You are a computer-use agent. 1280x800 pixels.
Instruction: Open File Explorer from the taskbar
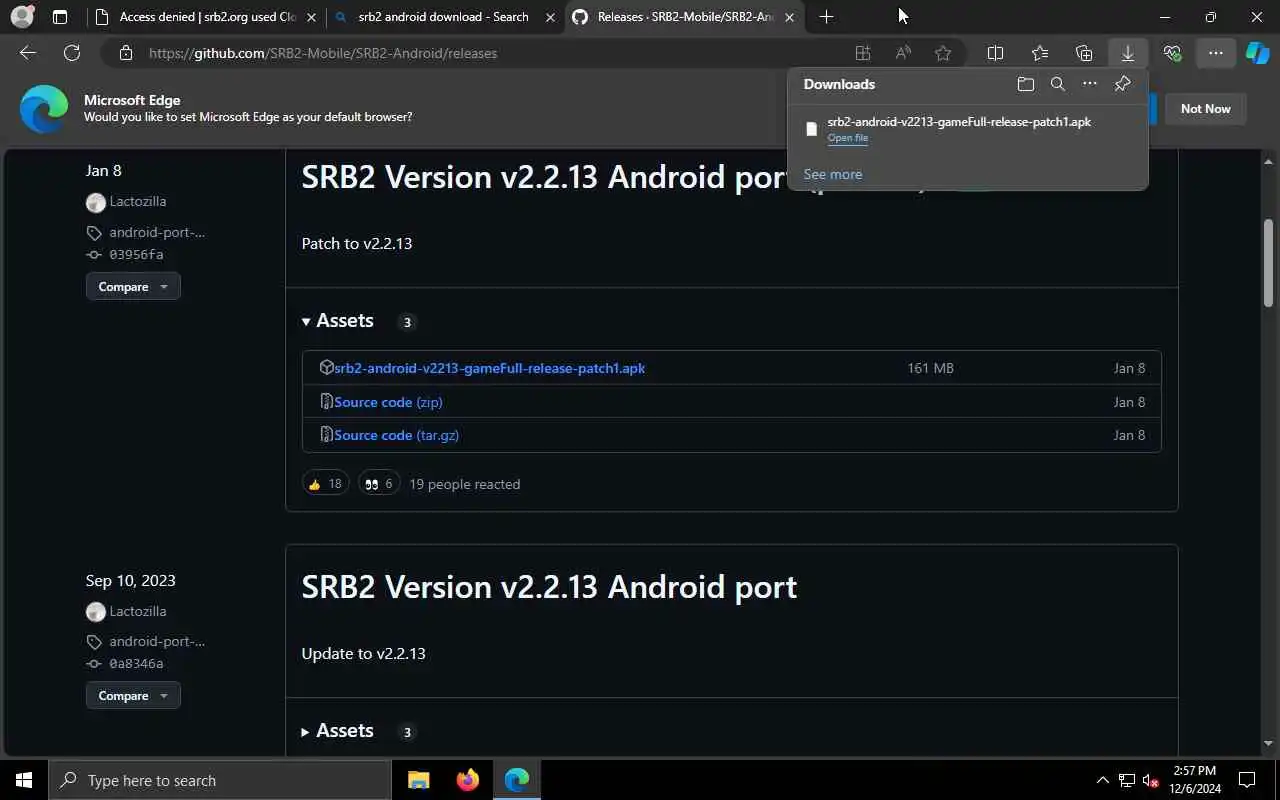[x=419, y=780]
